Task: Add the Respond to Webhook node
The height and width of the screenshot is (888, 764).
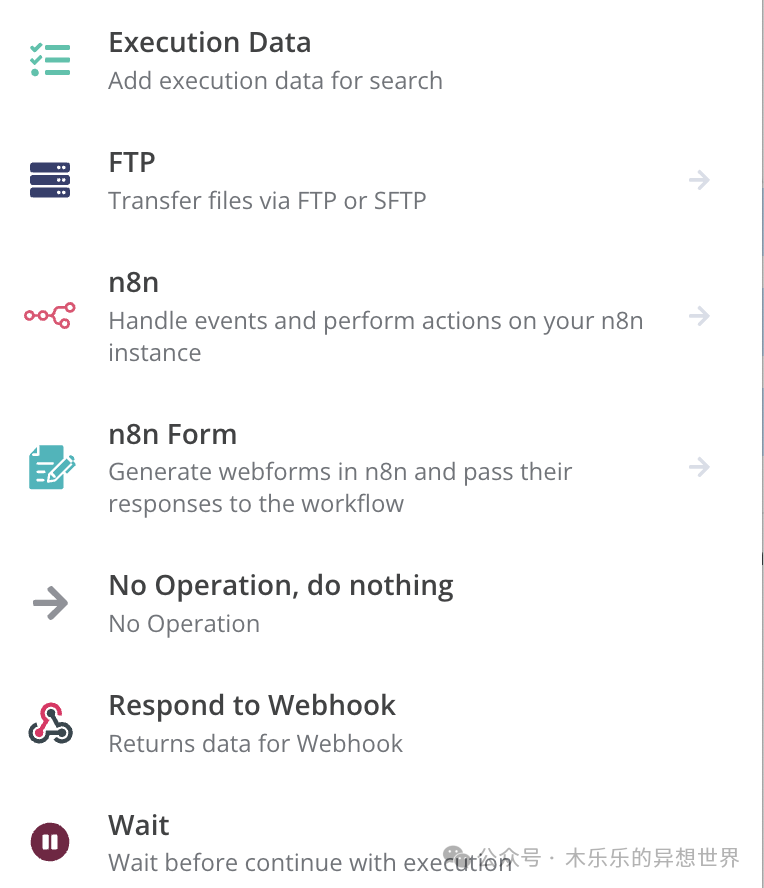Action: coord(252,706)
